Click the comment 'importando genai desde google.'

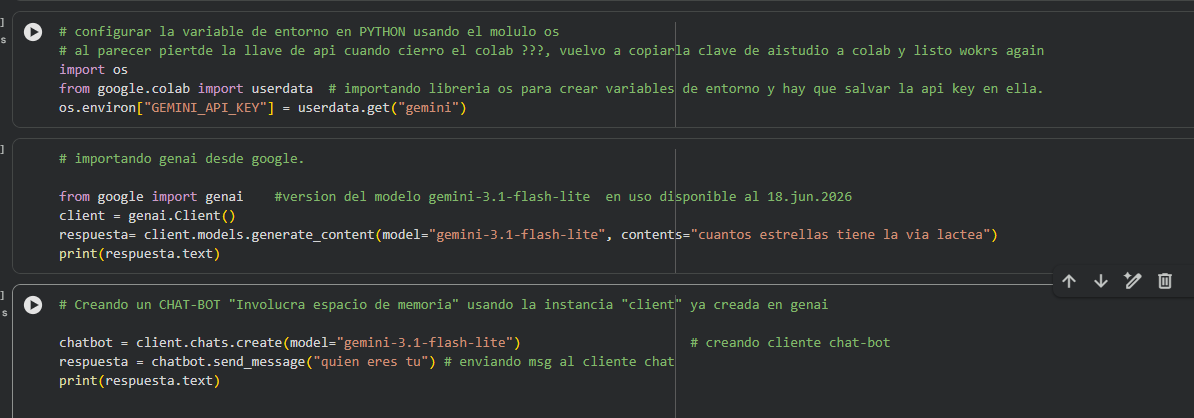(x=181, y=159)
